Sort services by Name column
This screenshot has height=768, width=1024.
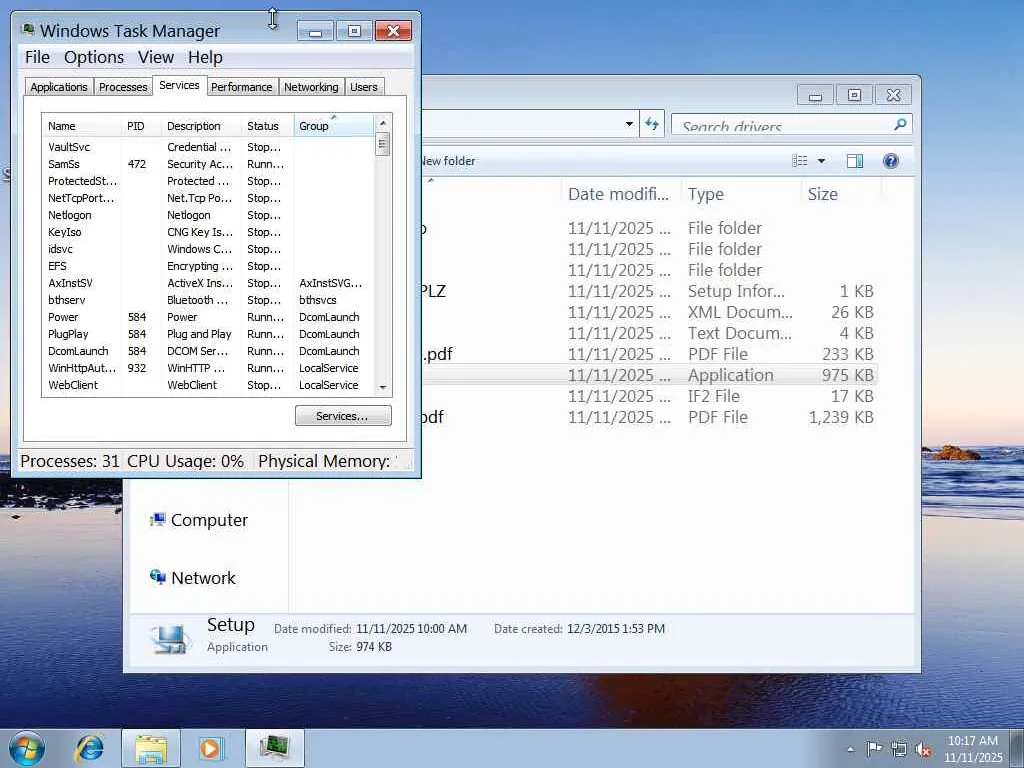(82, 126)
